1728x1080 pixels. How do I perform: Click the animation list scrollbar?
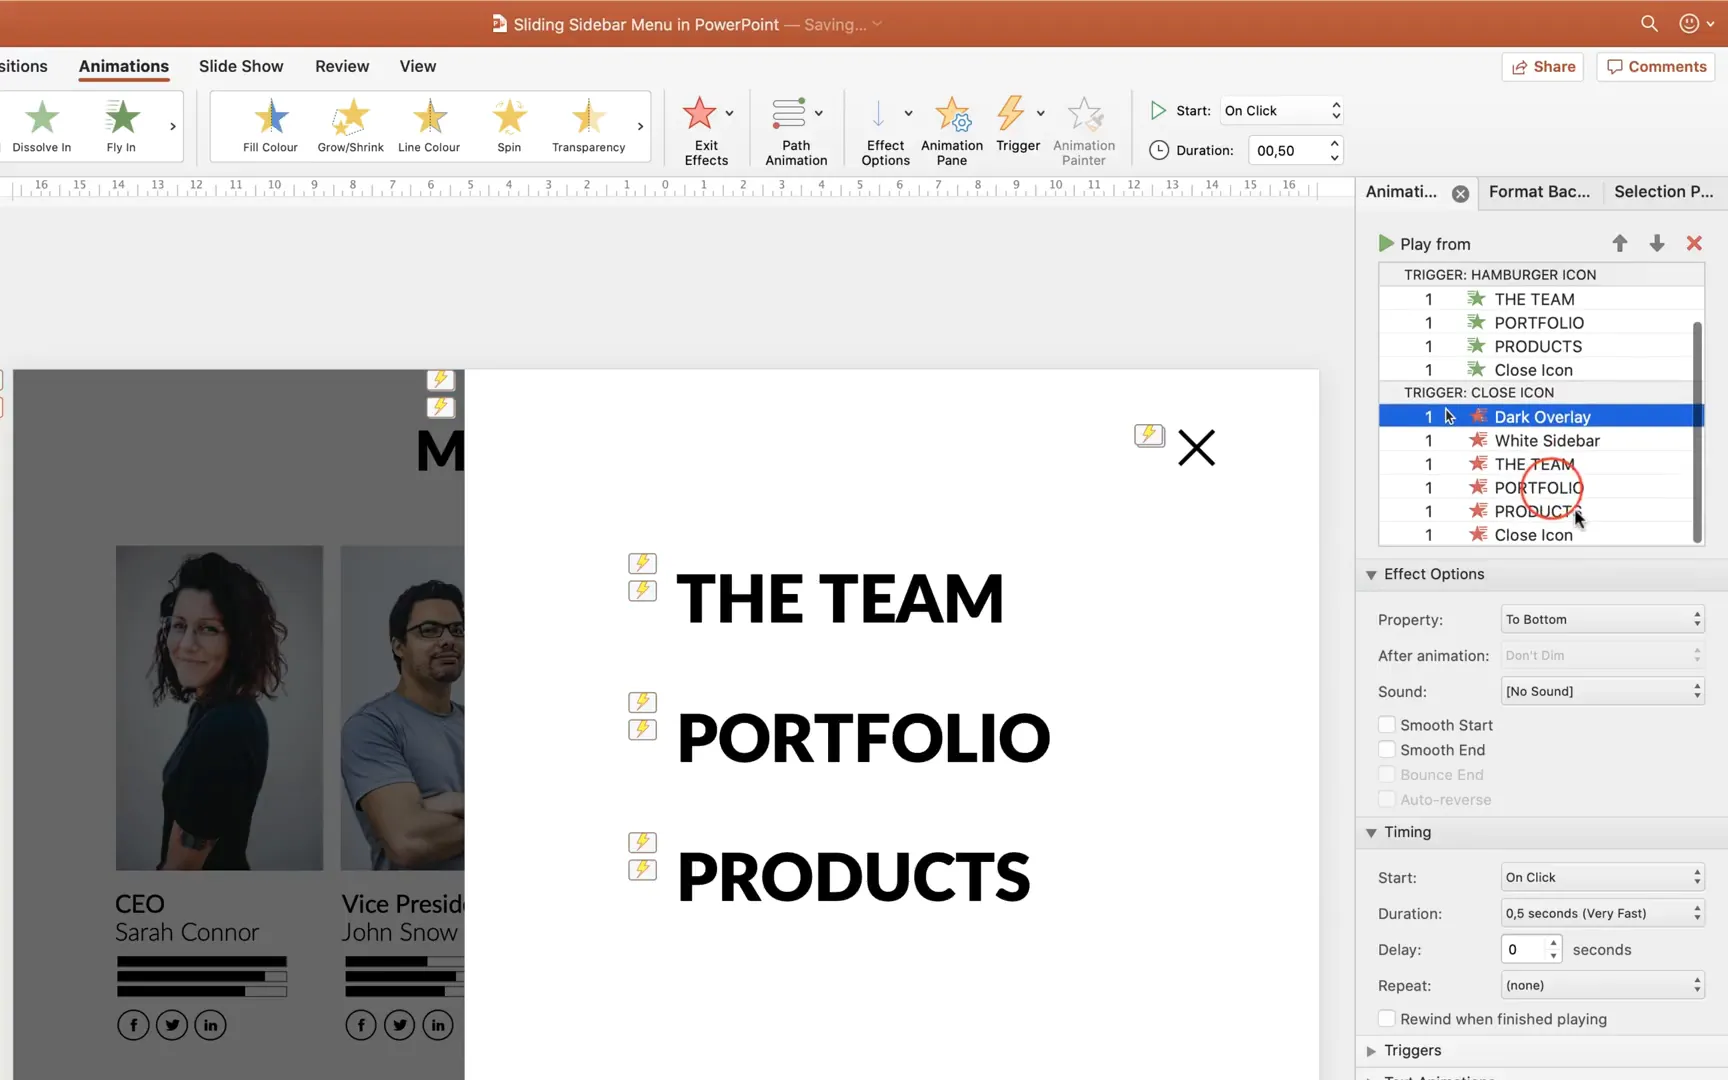tap(1697, 432)
